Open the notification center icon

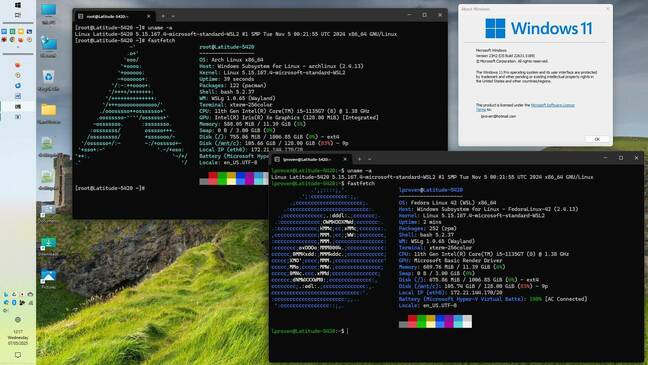[18, 355]
